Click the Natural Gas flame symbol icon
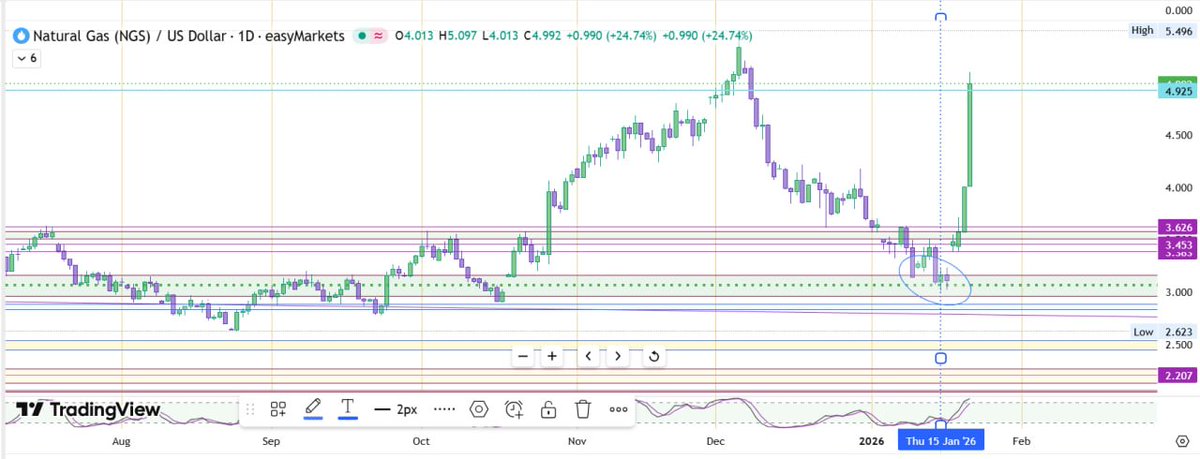 pyautogui.click(x=19, y=35)
